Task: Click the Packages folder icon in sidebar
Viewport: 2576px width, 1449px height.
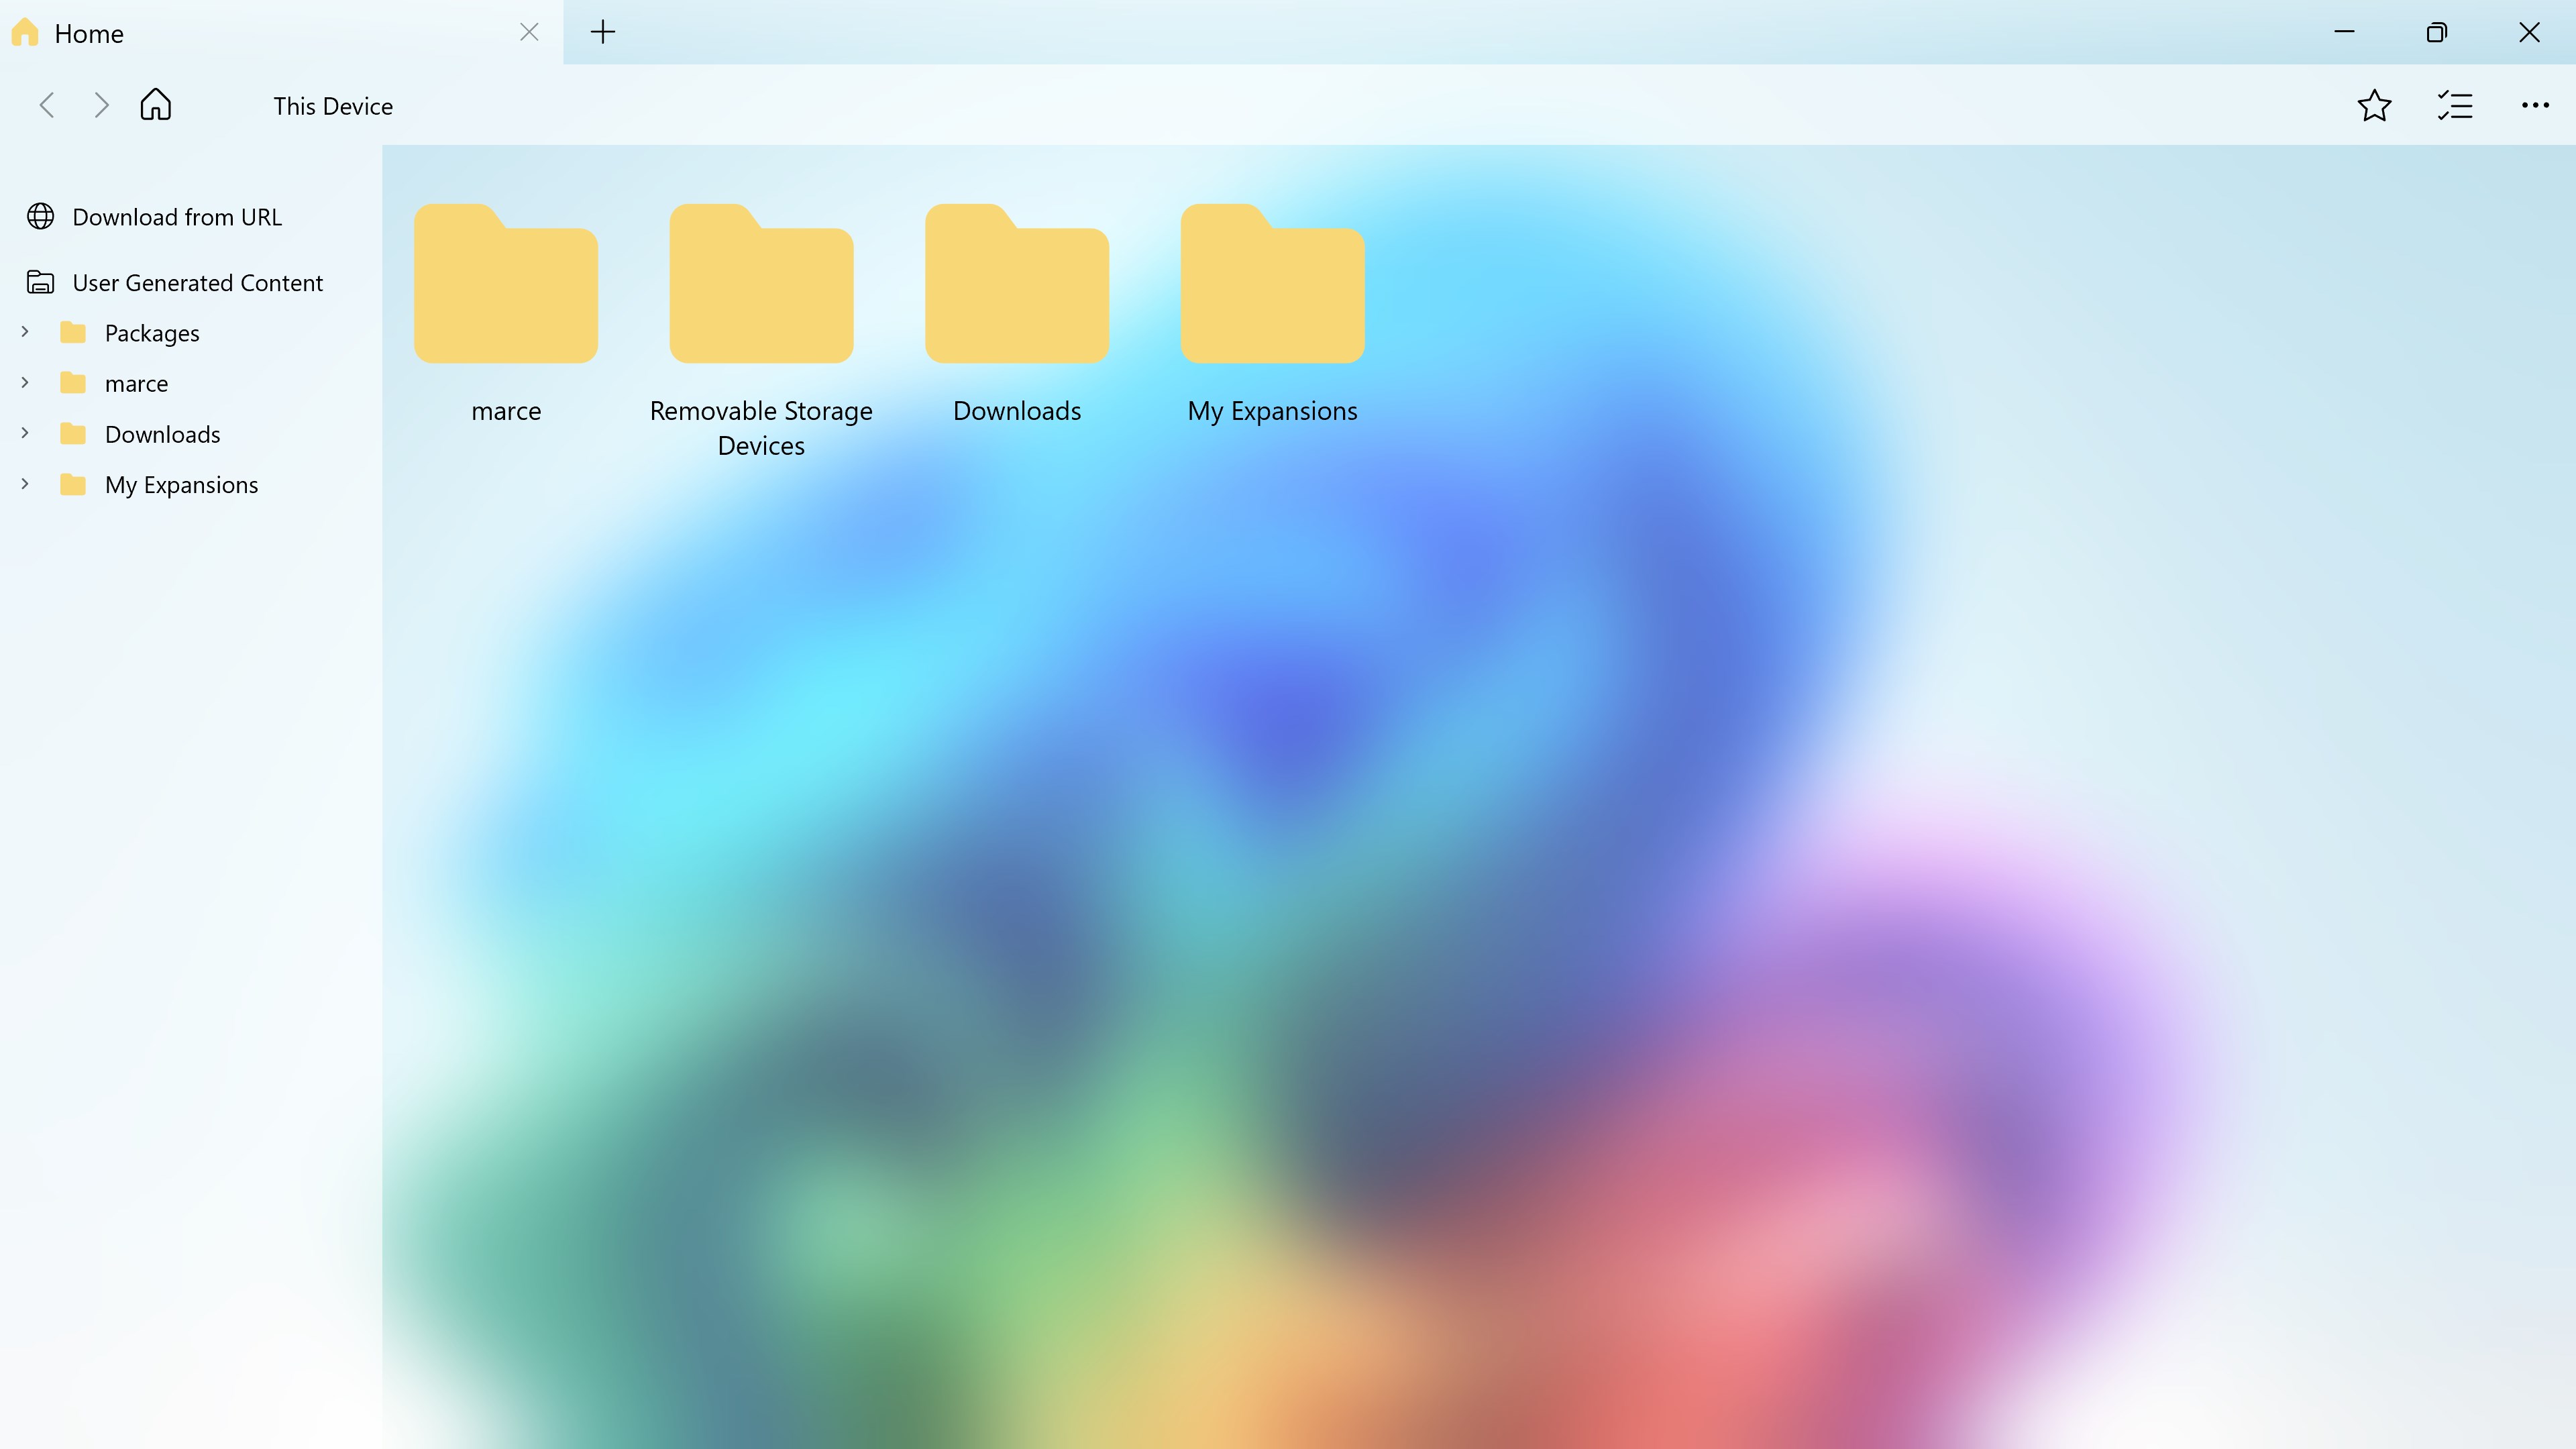Action: pyautogui.click(x=73, y=332)
